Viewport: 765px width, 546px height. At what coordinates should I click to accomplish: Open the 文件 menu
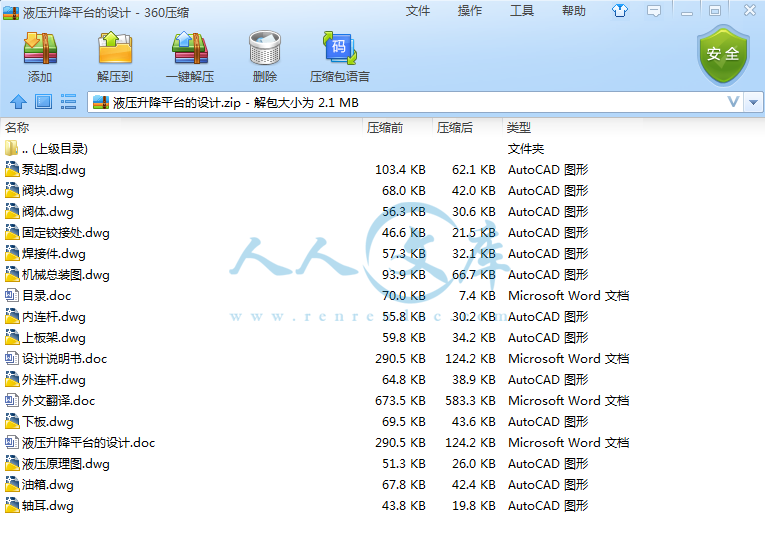click(418, 11)
